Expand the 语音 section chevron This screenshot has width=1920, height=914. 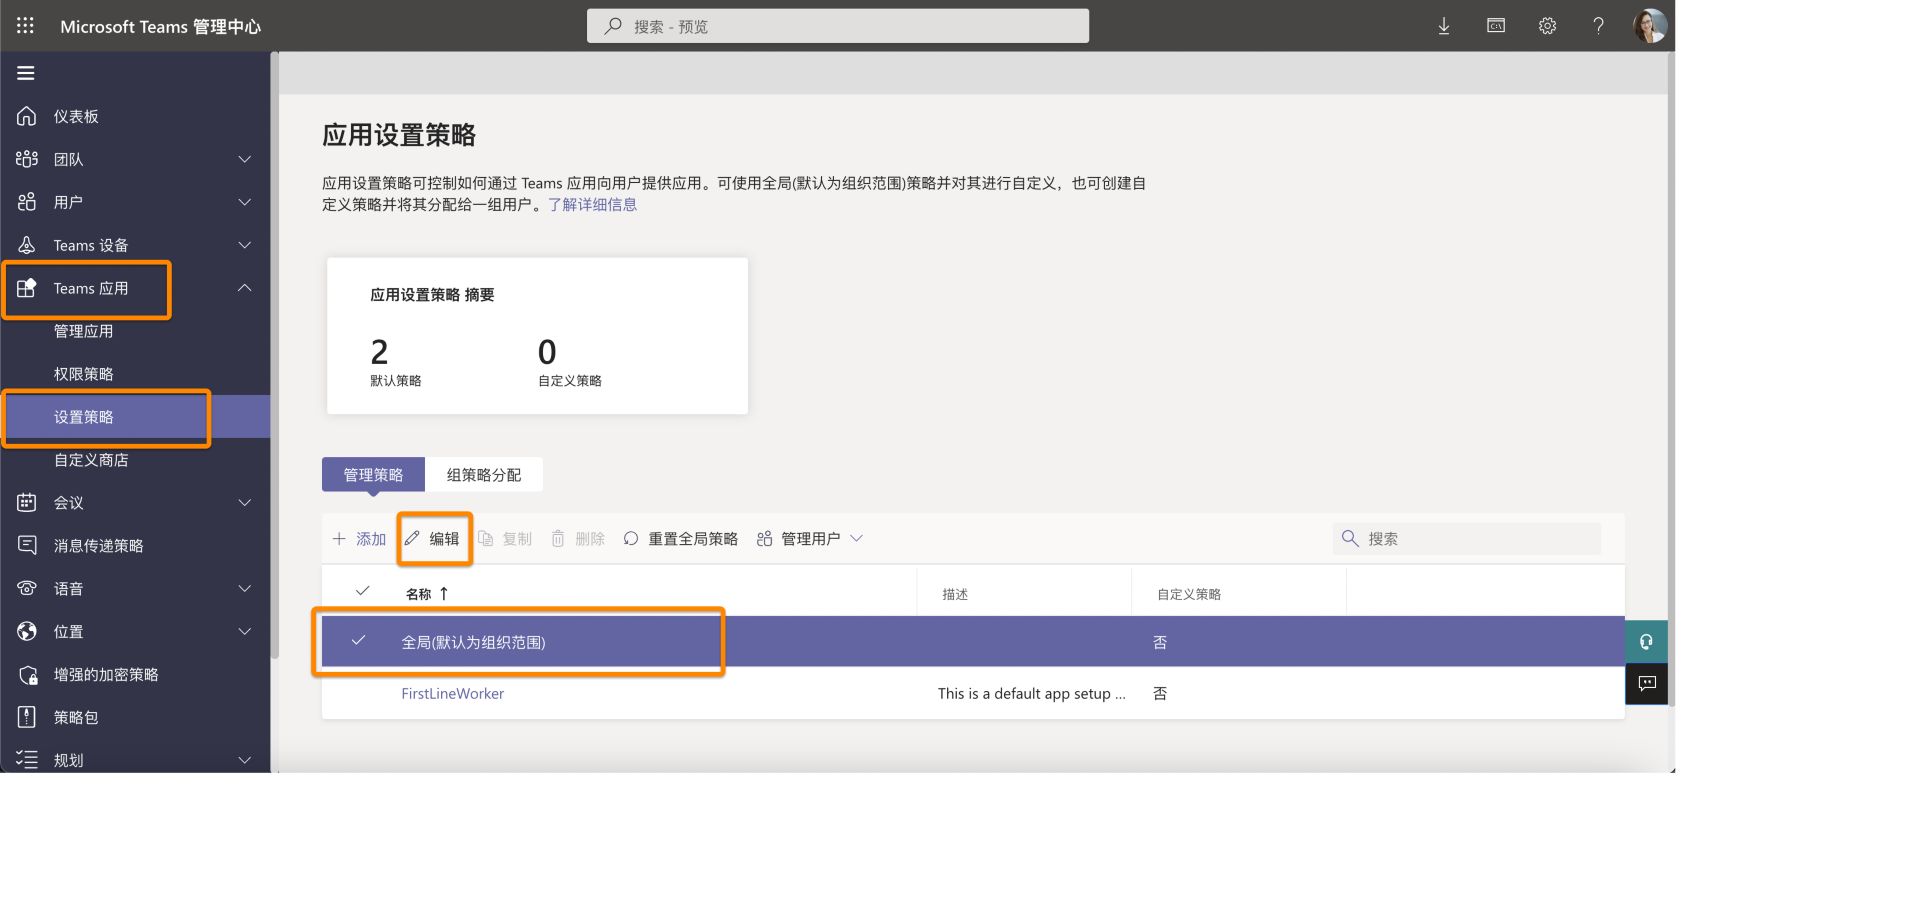[245, 588]
